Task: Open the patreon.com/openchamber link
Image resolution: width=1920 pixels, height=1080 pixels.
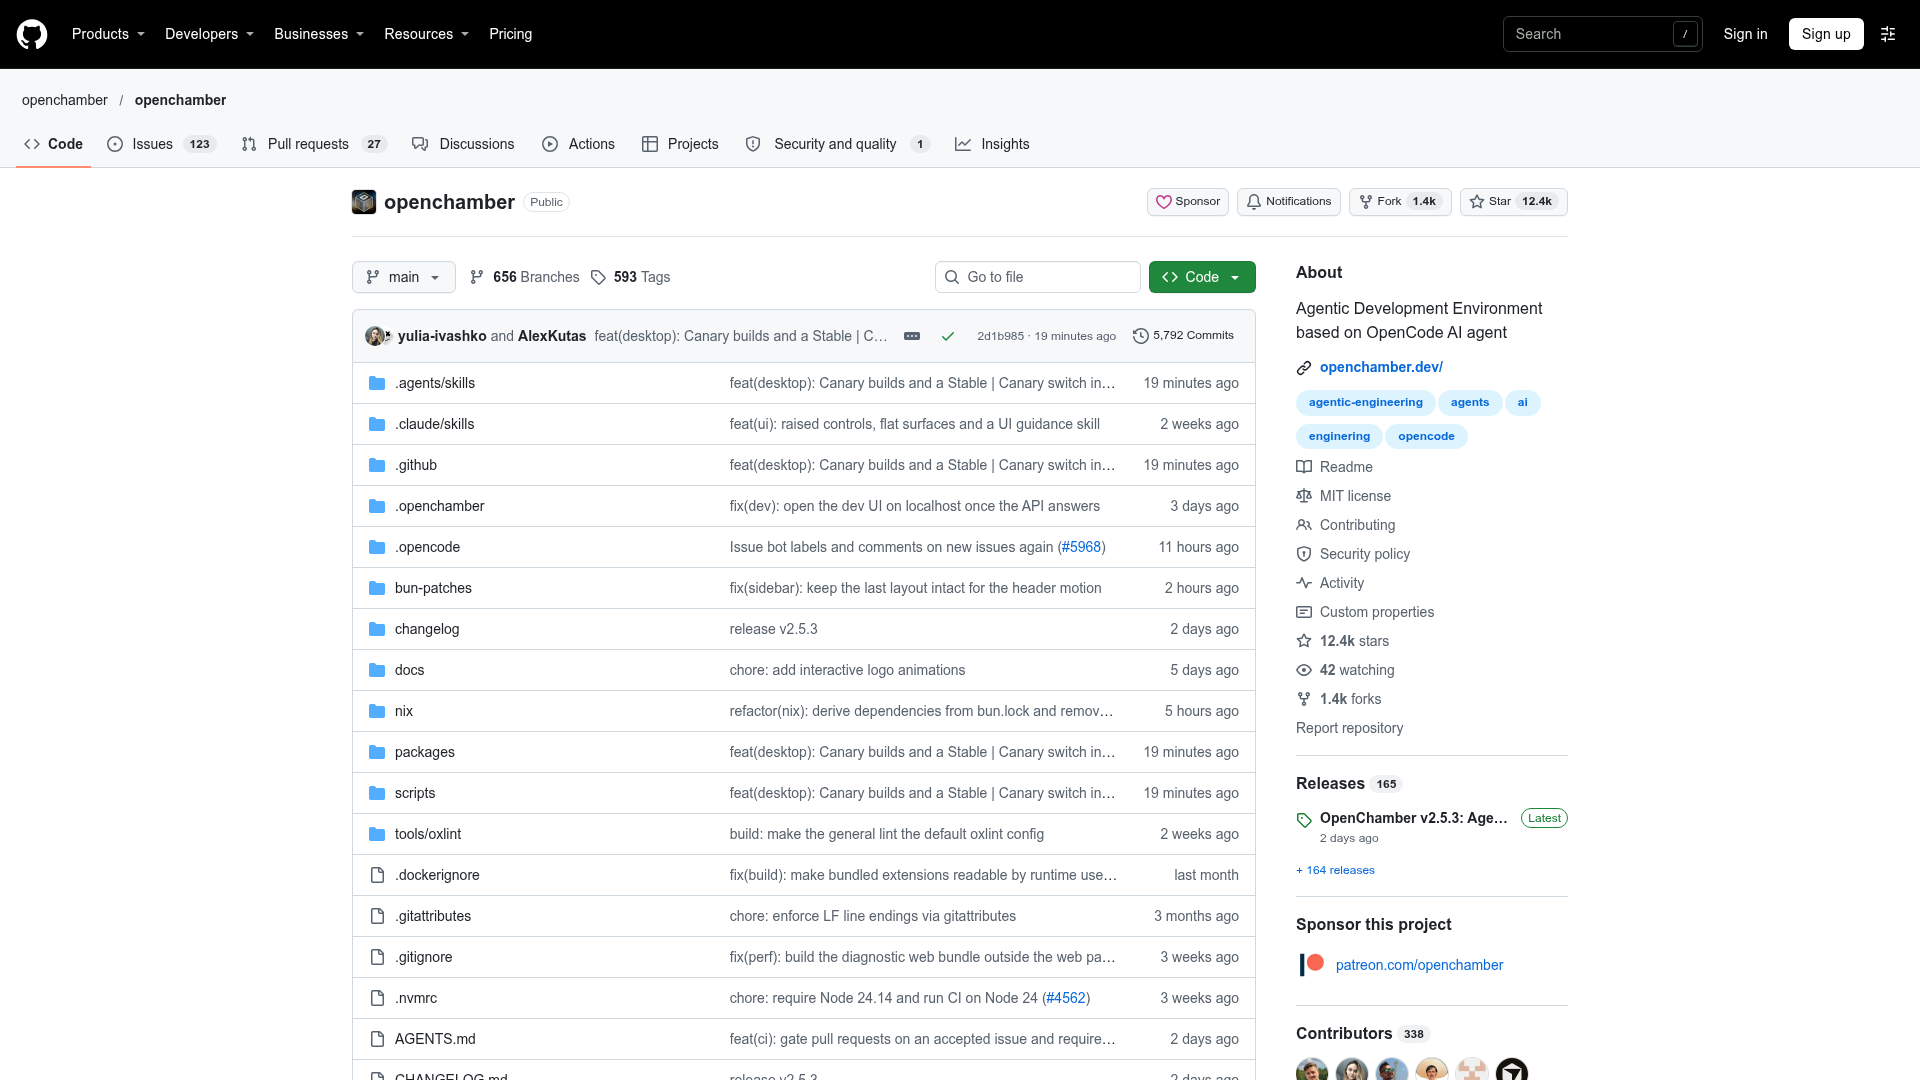Action: (x=1419, y=965)
